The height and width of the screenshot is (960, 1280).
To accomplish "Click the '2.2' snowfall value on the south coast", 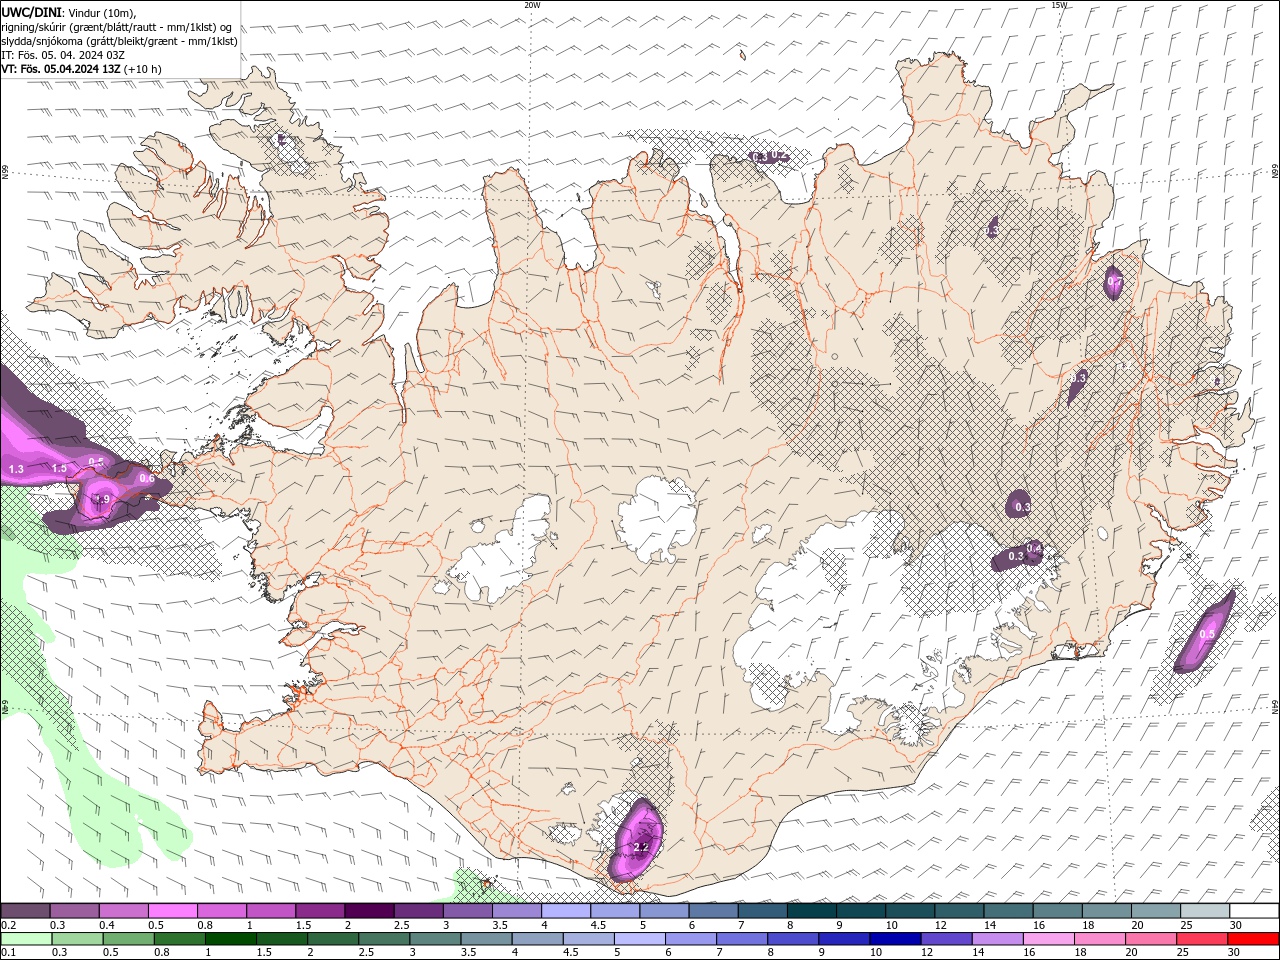I will tap(641, 847).
